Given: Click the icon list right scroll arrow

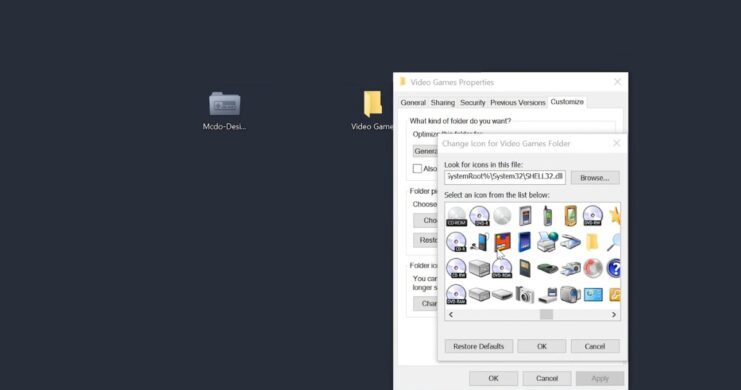Looking at the screenshot, I should pos(614,315).
